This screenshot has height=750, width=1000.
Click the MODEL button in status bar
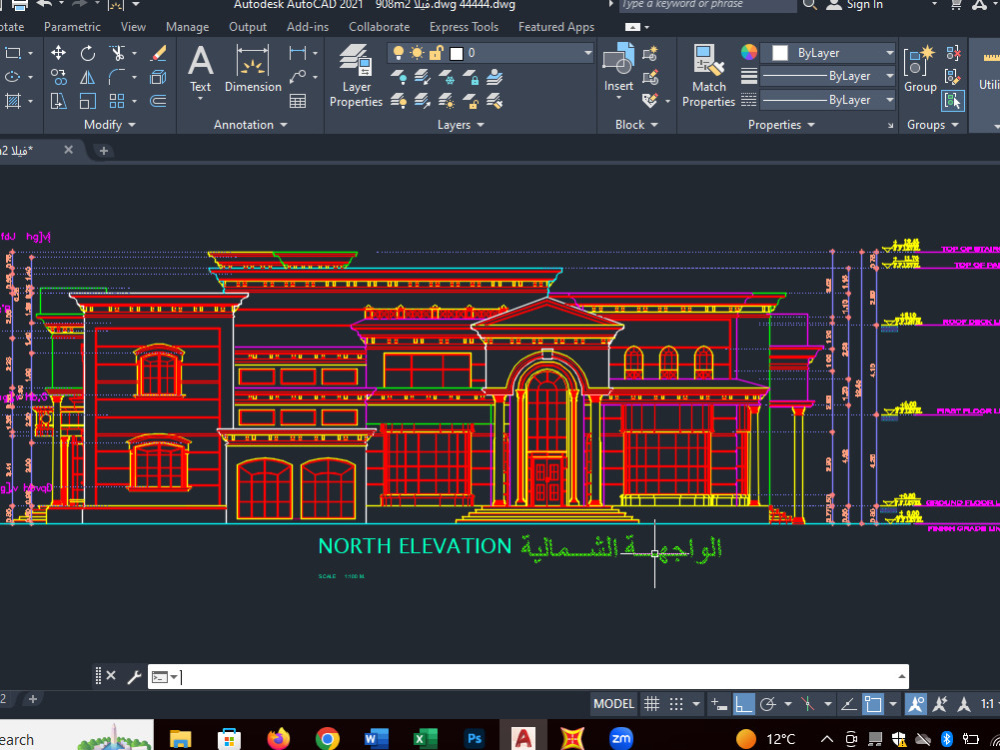(613, 703)
